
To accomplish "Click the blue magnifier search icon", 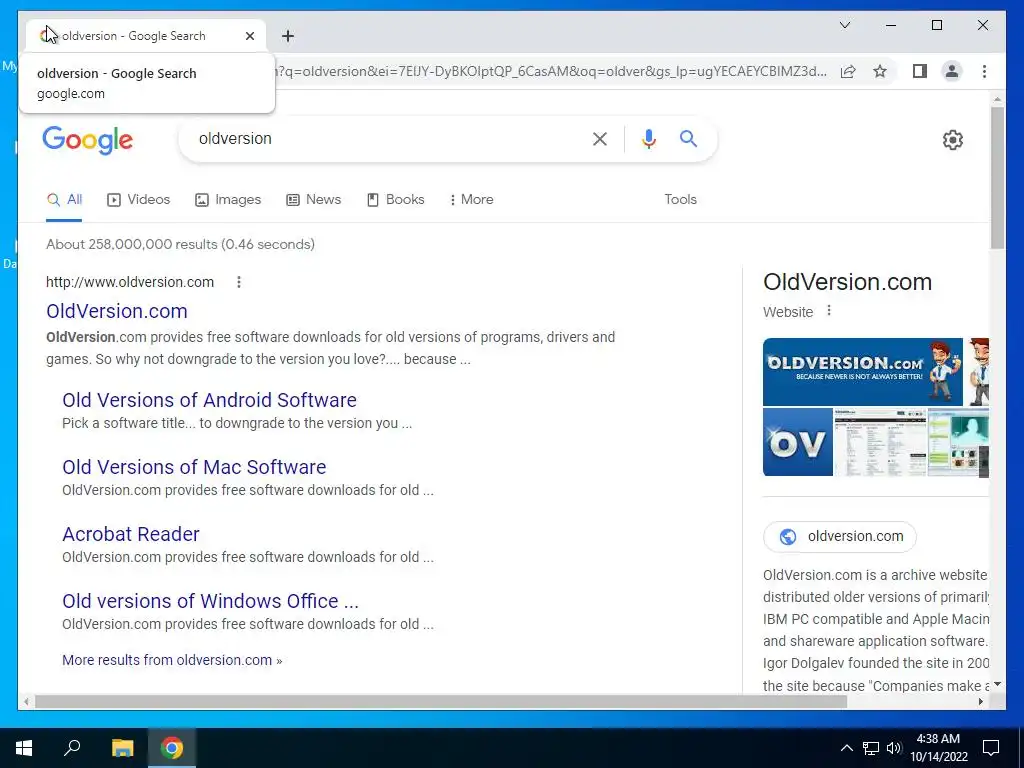I will click(688, 138).
